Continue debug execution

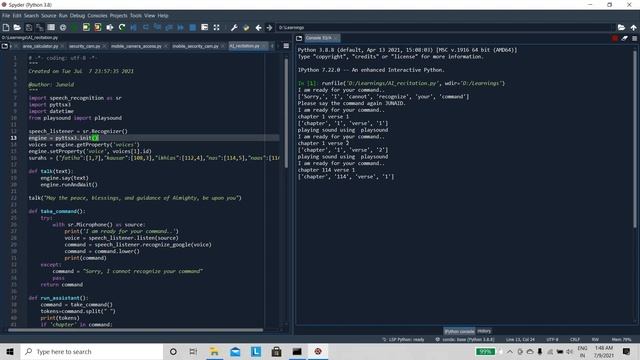click(181, 27)
